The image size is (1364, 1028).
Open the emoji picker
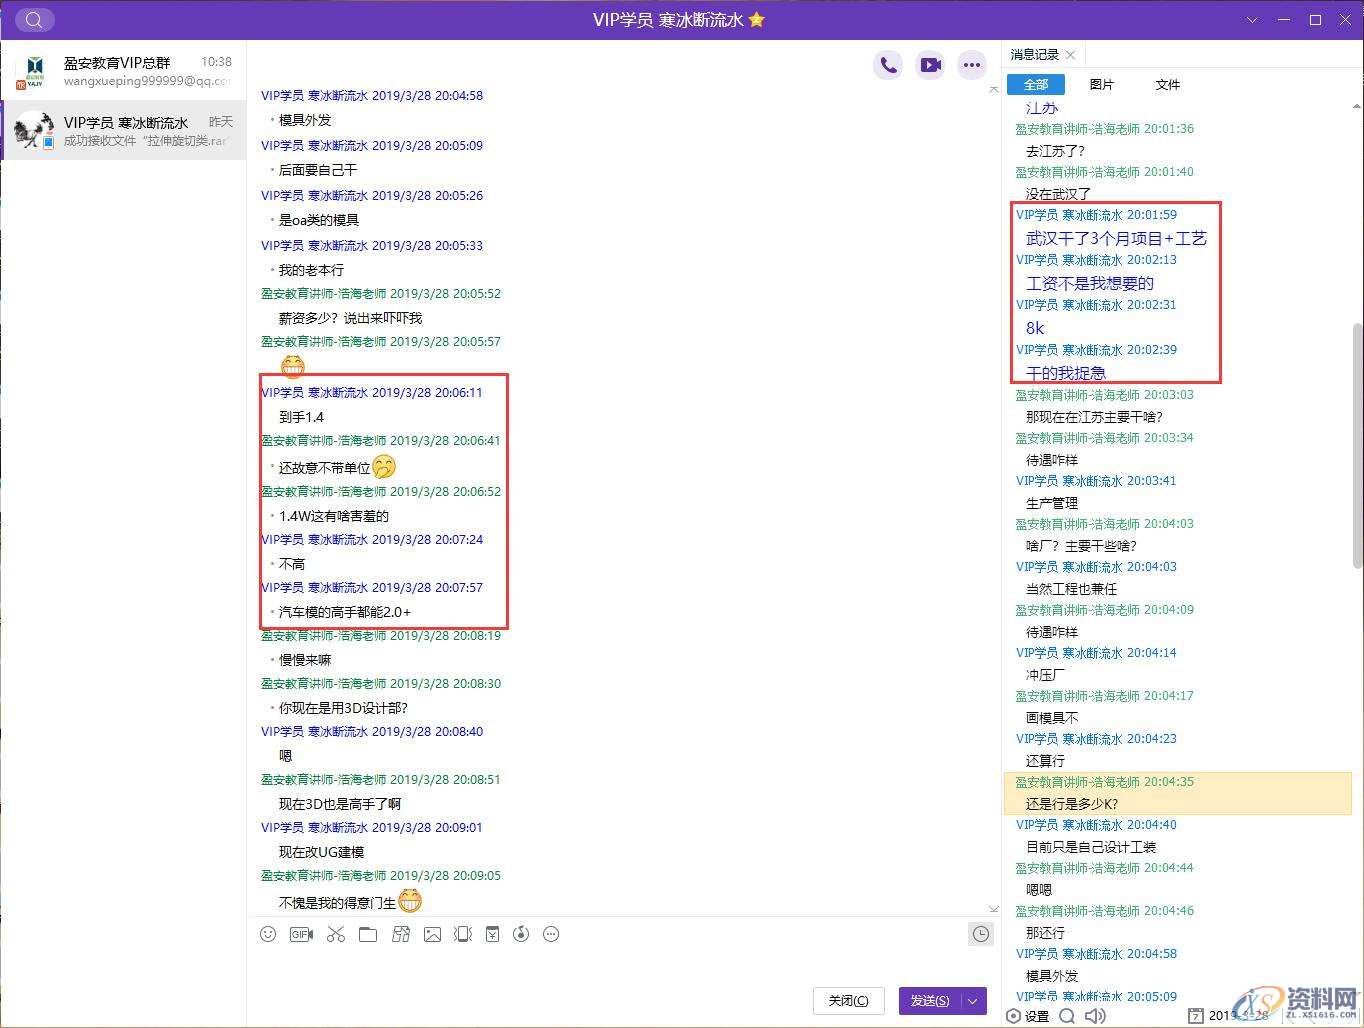point(268,934)
